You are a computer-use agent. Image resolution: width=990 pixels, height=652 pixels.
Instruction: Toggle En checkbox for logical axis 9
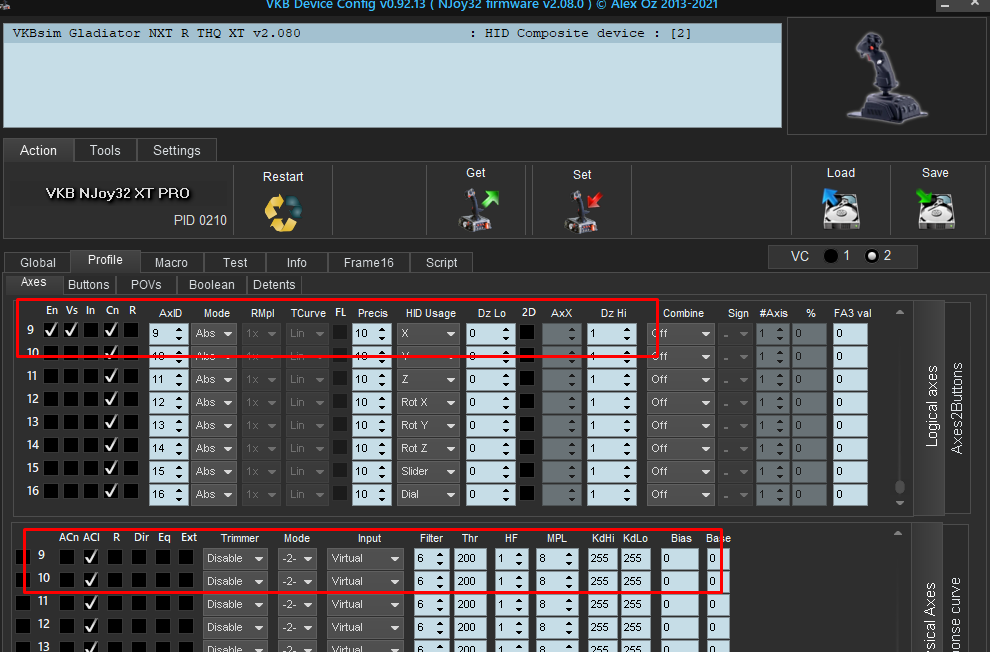coord(51,330)
